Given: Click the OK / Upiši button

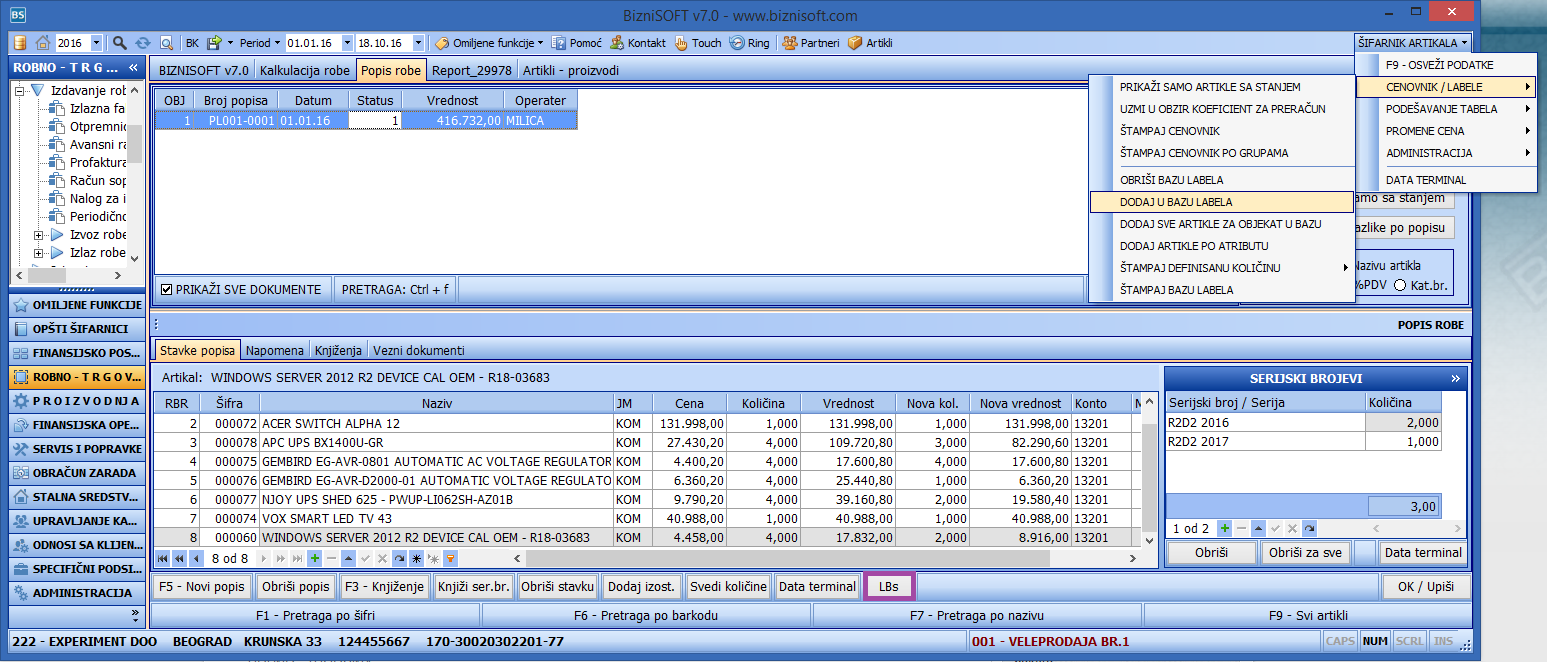Looking at the screenshot, I should (1426, 586).
